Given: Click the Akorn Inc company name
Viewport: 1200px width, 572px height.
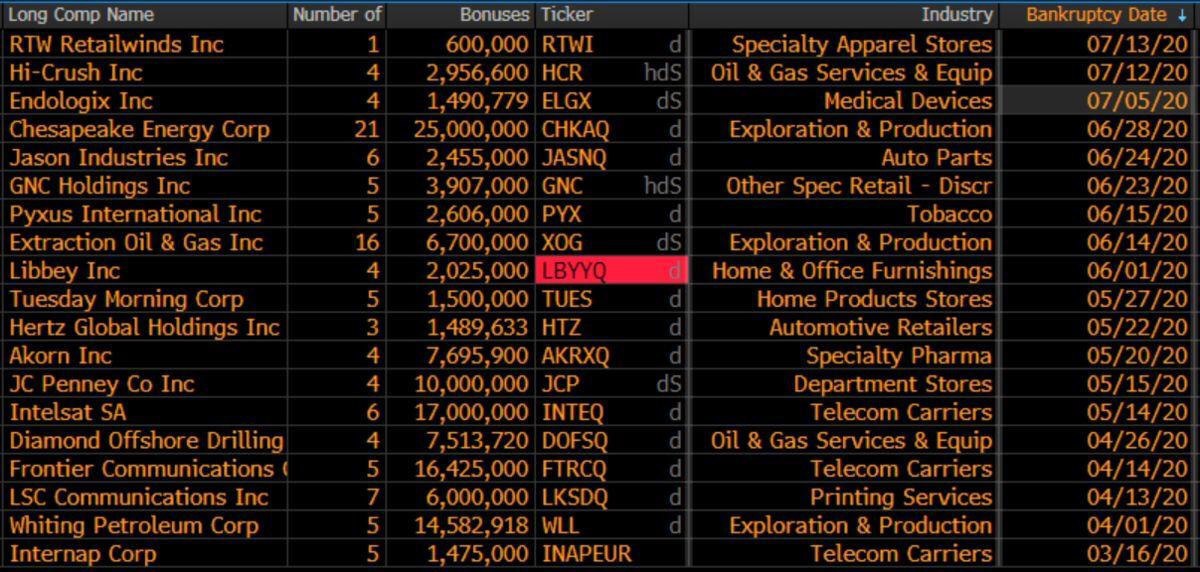Looking at the screenshot, I should pos(61,355).
